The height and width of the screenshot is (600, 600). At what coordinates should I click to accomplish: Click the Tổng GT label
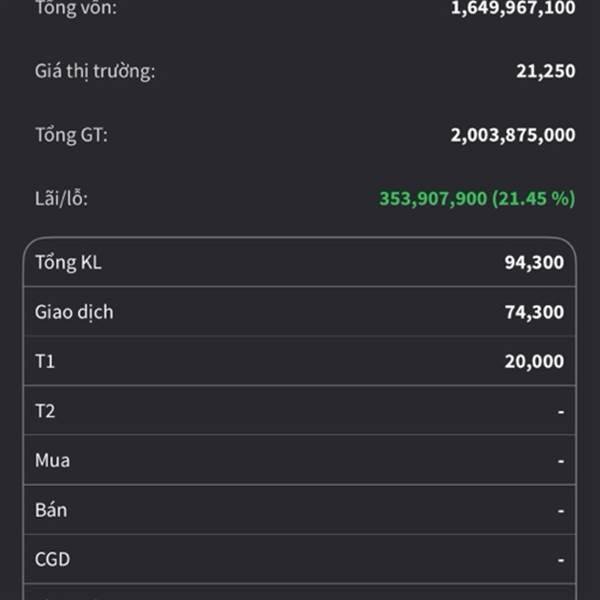pyautogui.click(x=71, y=134)
